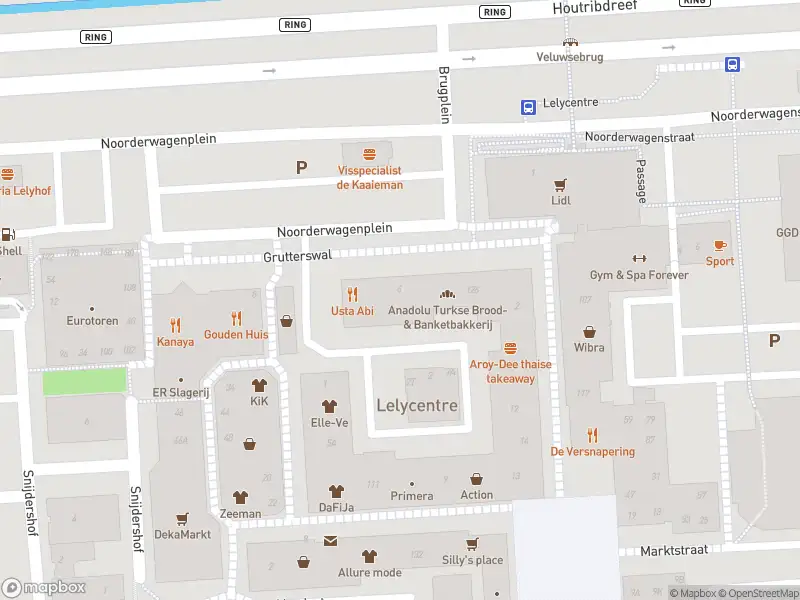Select the Veluwsebrug bridge icon
The width and height of the screenshot is (800, 600).
point(570,42)
